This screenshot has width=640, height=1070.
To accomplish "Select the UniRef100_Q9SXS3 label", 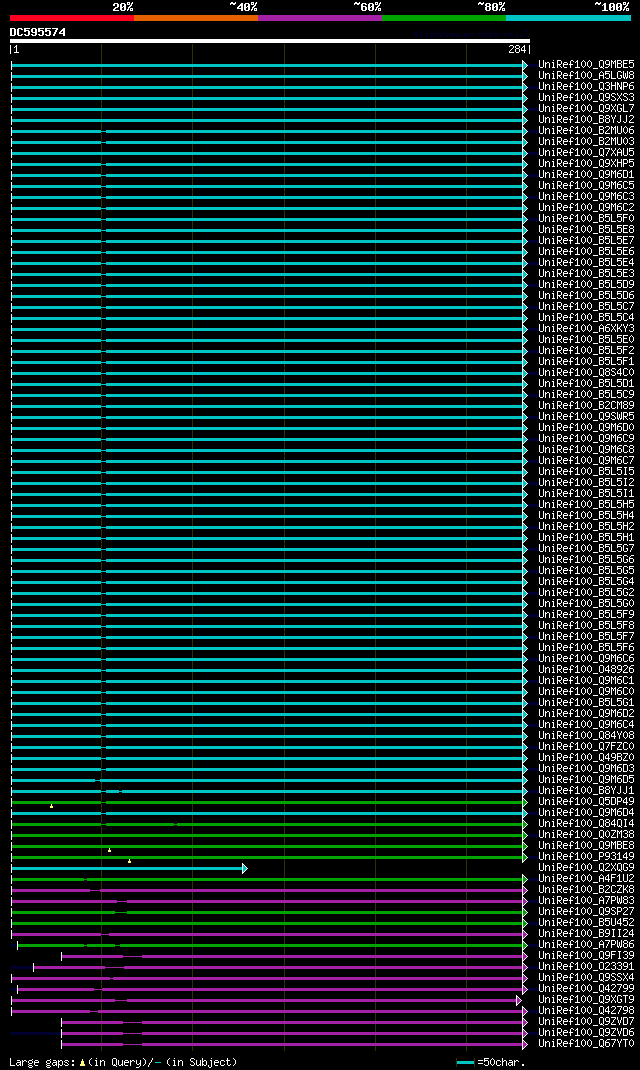I will [586, 98].
